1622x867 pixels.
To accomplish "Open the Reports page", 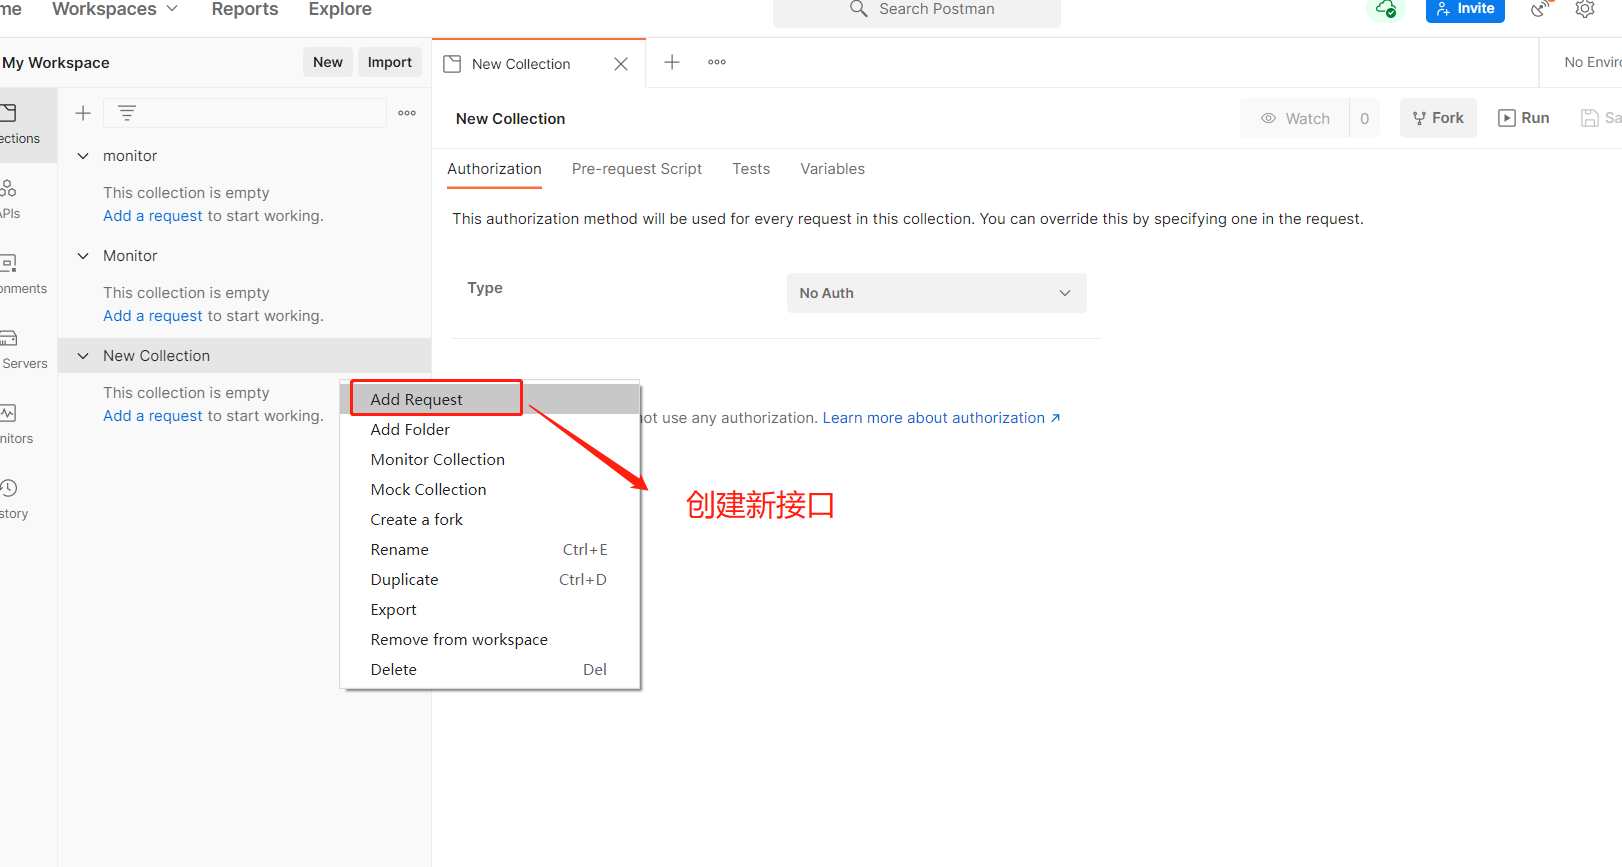I will coord(245,9).
